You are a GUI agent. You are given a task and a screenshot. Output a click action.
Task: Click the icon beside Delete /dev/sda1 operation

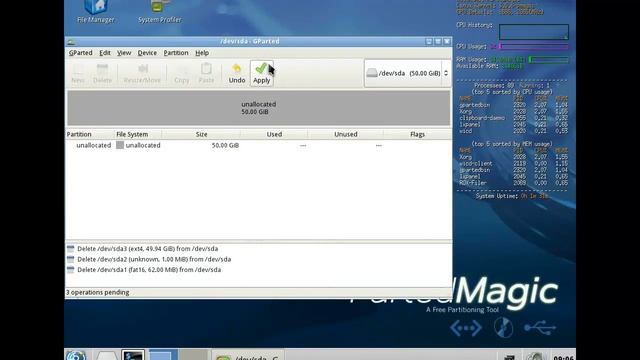(71, 270)
